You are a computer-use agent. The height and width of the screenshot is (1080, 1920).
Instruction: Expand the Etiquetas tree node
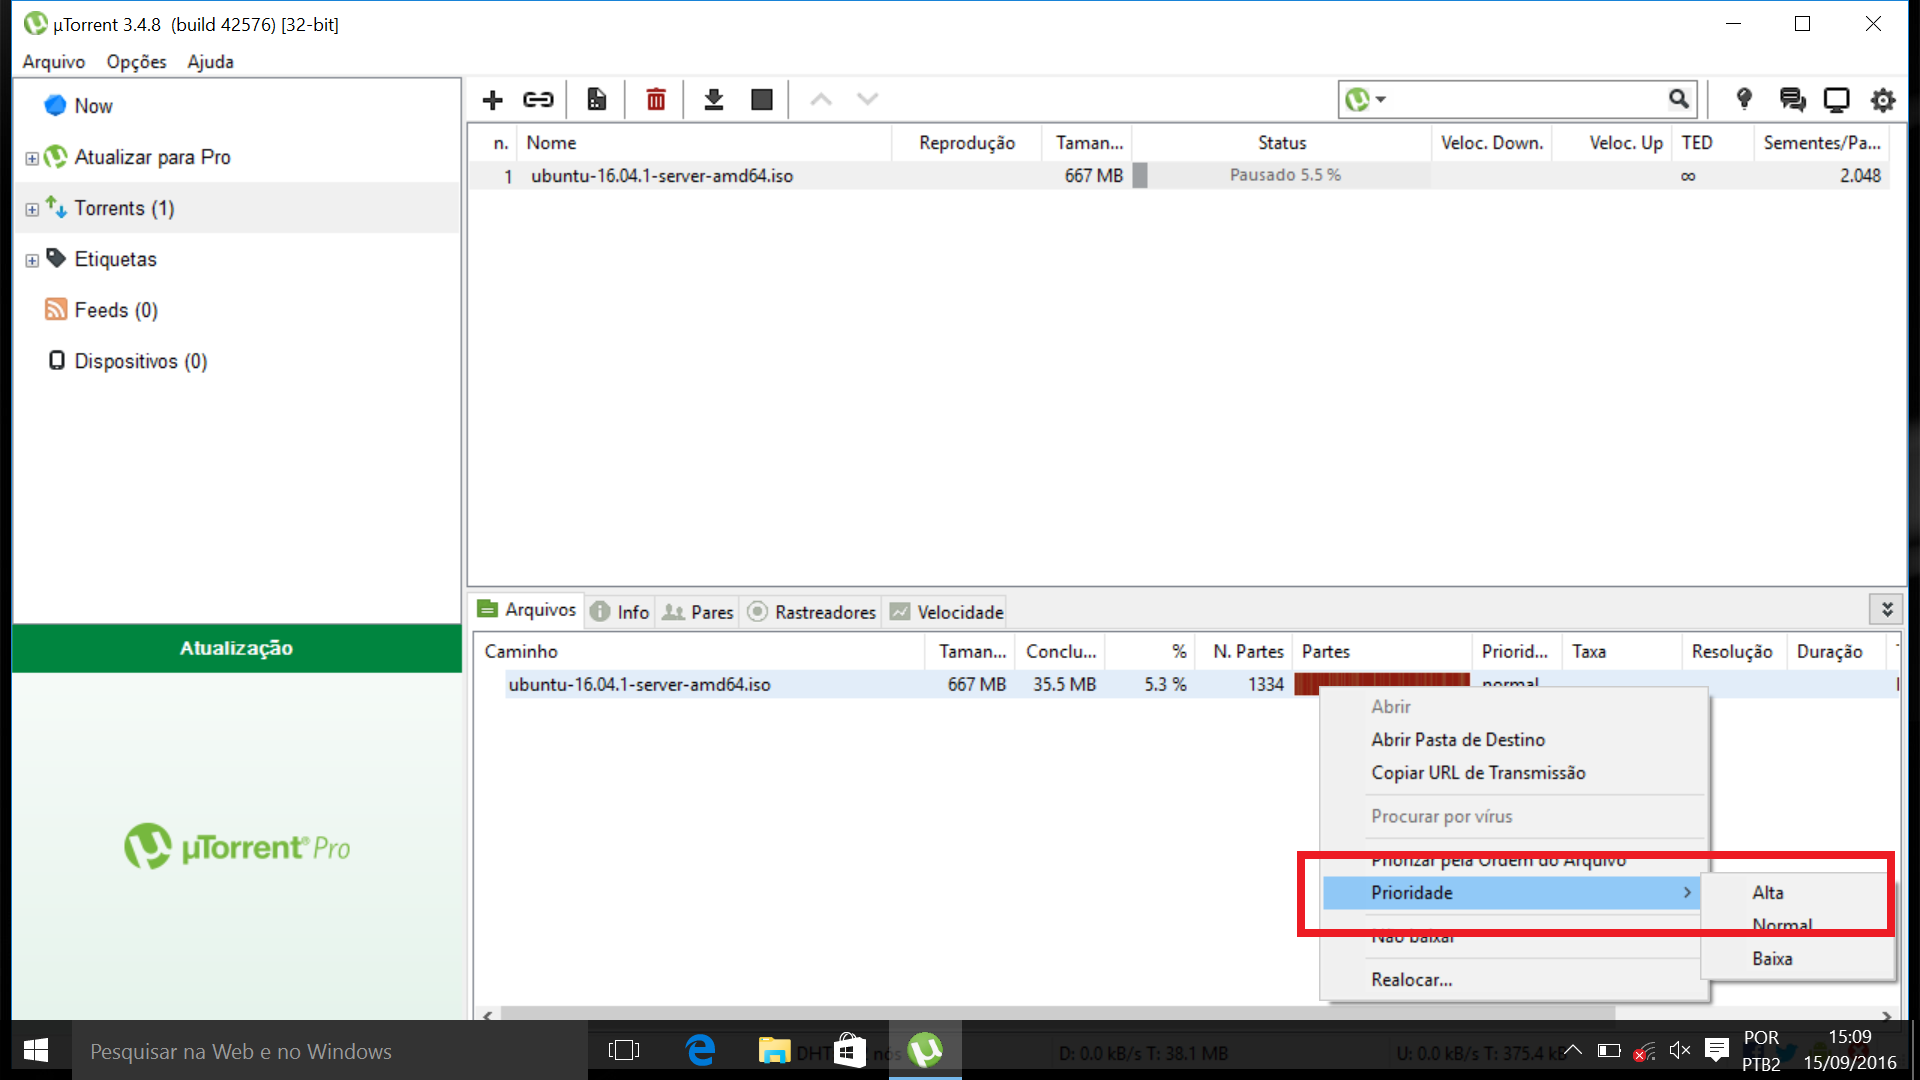32,260
